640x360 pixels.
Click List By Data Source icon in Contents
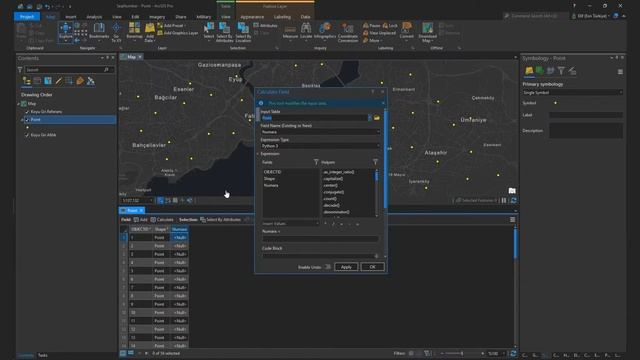[37, 81]
